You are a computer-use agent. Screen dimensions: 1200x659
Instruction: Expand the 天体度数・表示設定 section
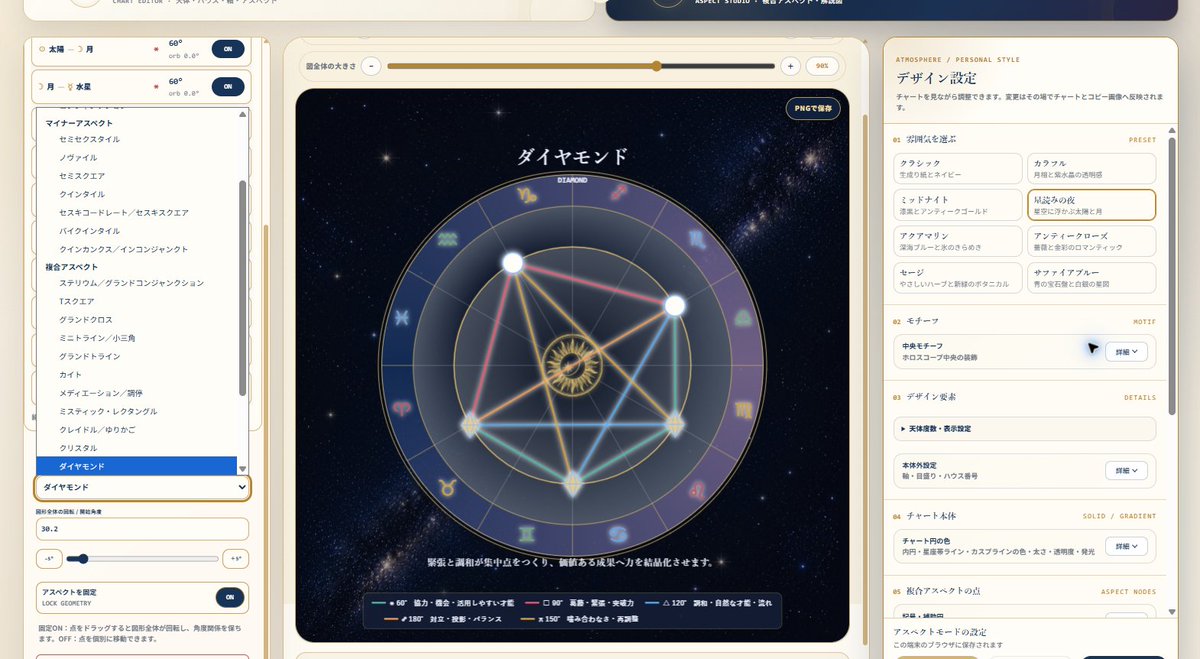pyautogui.click(x=1024, y=428)
